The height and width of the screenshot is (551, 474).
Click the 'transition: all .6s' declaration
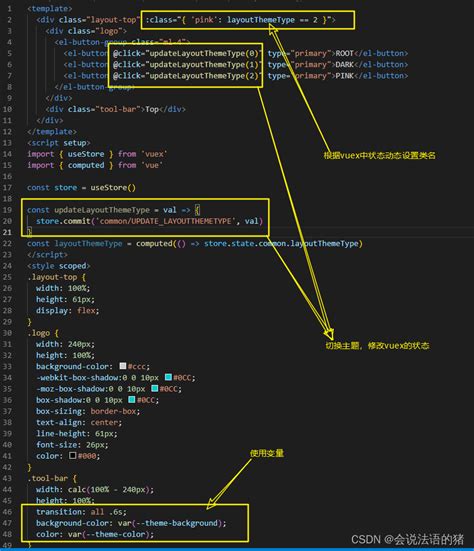(81, 512)
